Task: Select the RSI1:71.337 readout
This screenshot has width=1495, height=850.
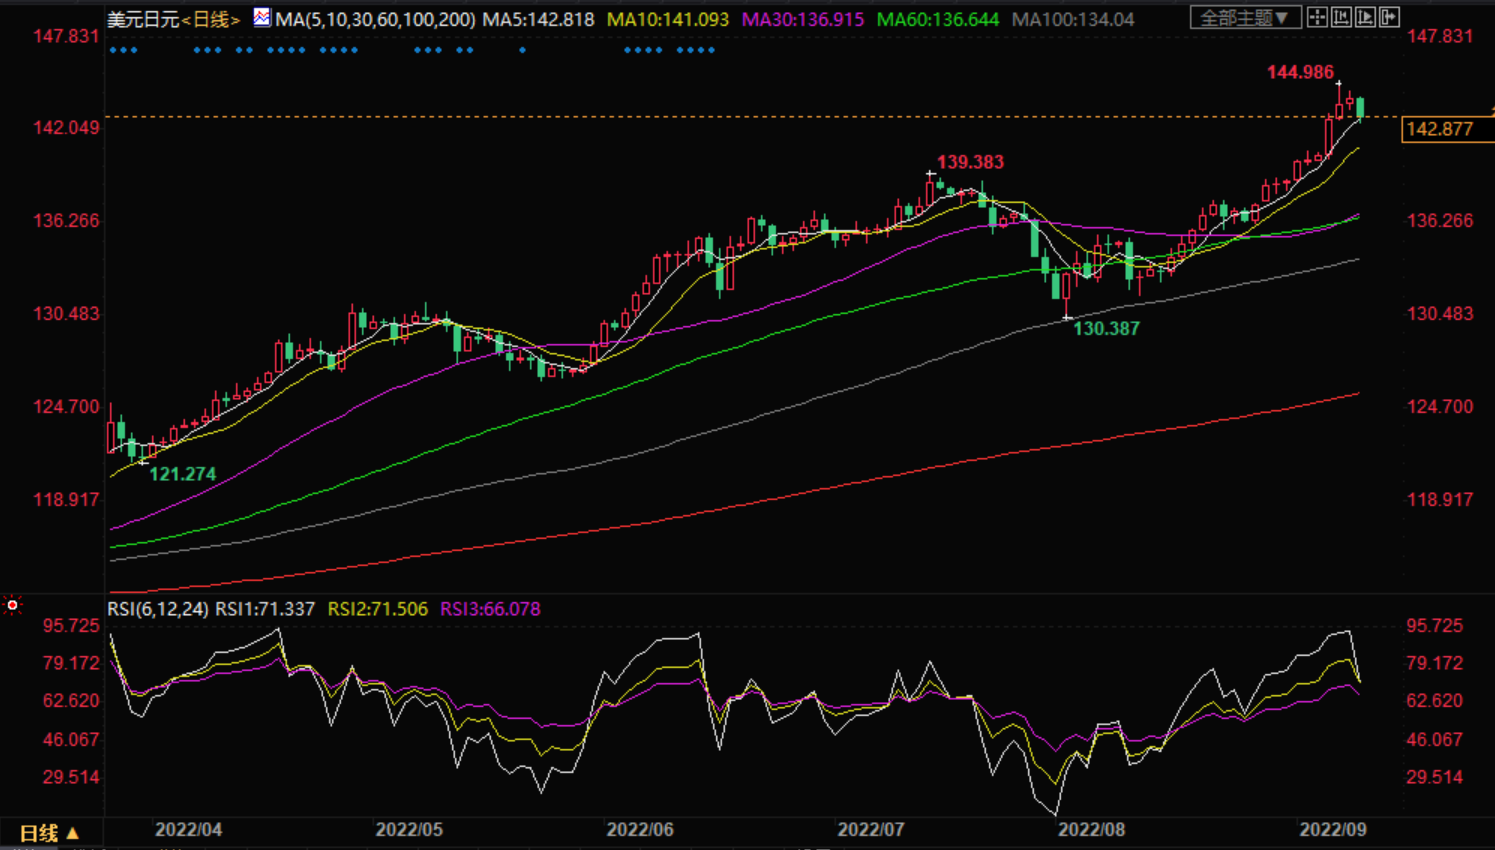Action: pos(265,609)
